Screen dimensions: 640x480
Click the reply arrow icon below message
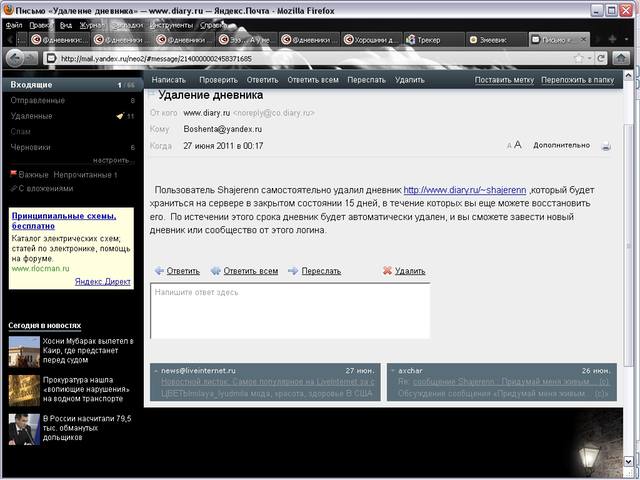pyautogui.click(x=159, y=271)
